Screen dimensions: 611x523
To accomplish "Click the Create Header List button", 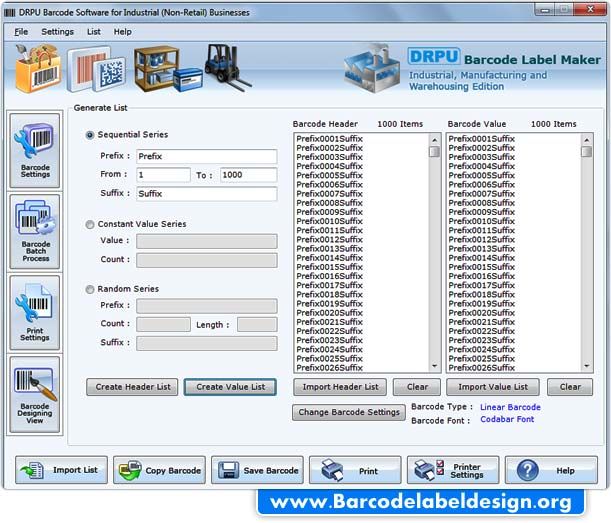I will pyautogui.click(x=132, y=387).
